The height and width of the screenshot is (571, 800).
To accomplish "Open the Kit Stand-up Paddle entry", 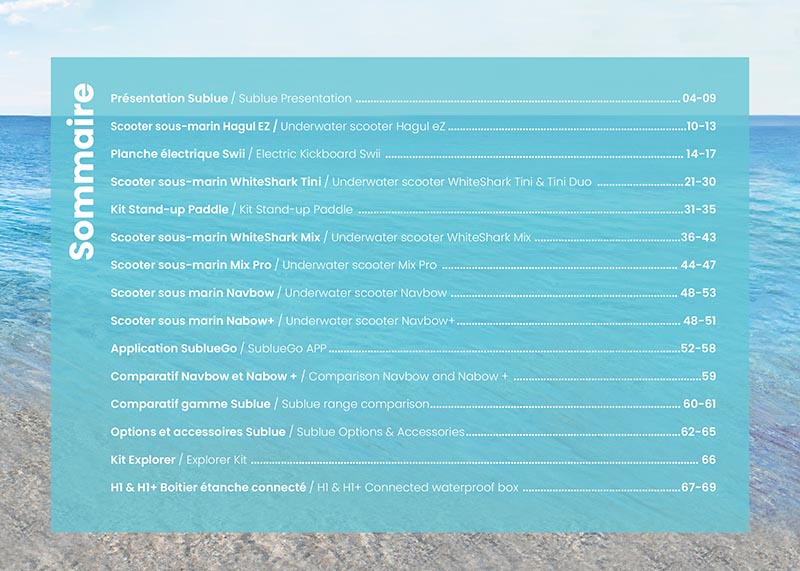I will coord(170,210).
